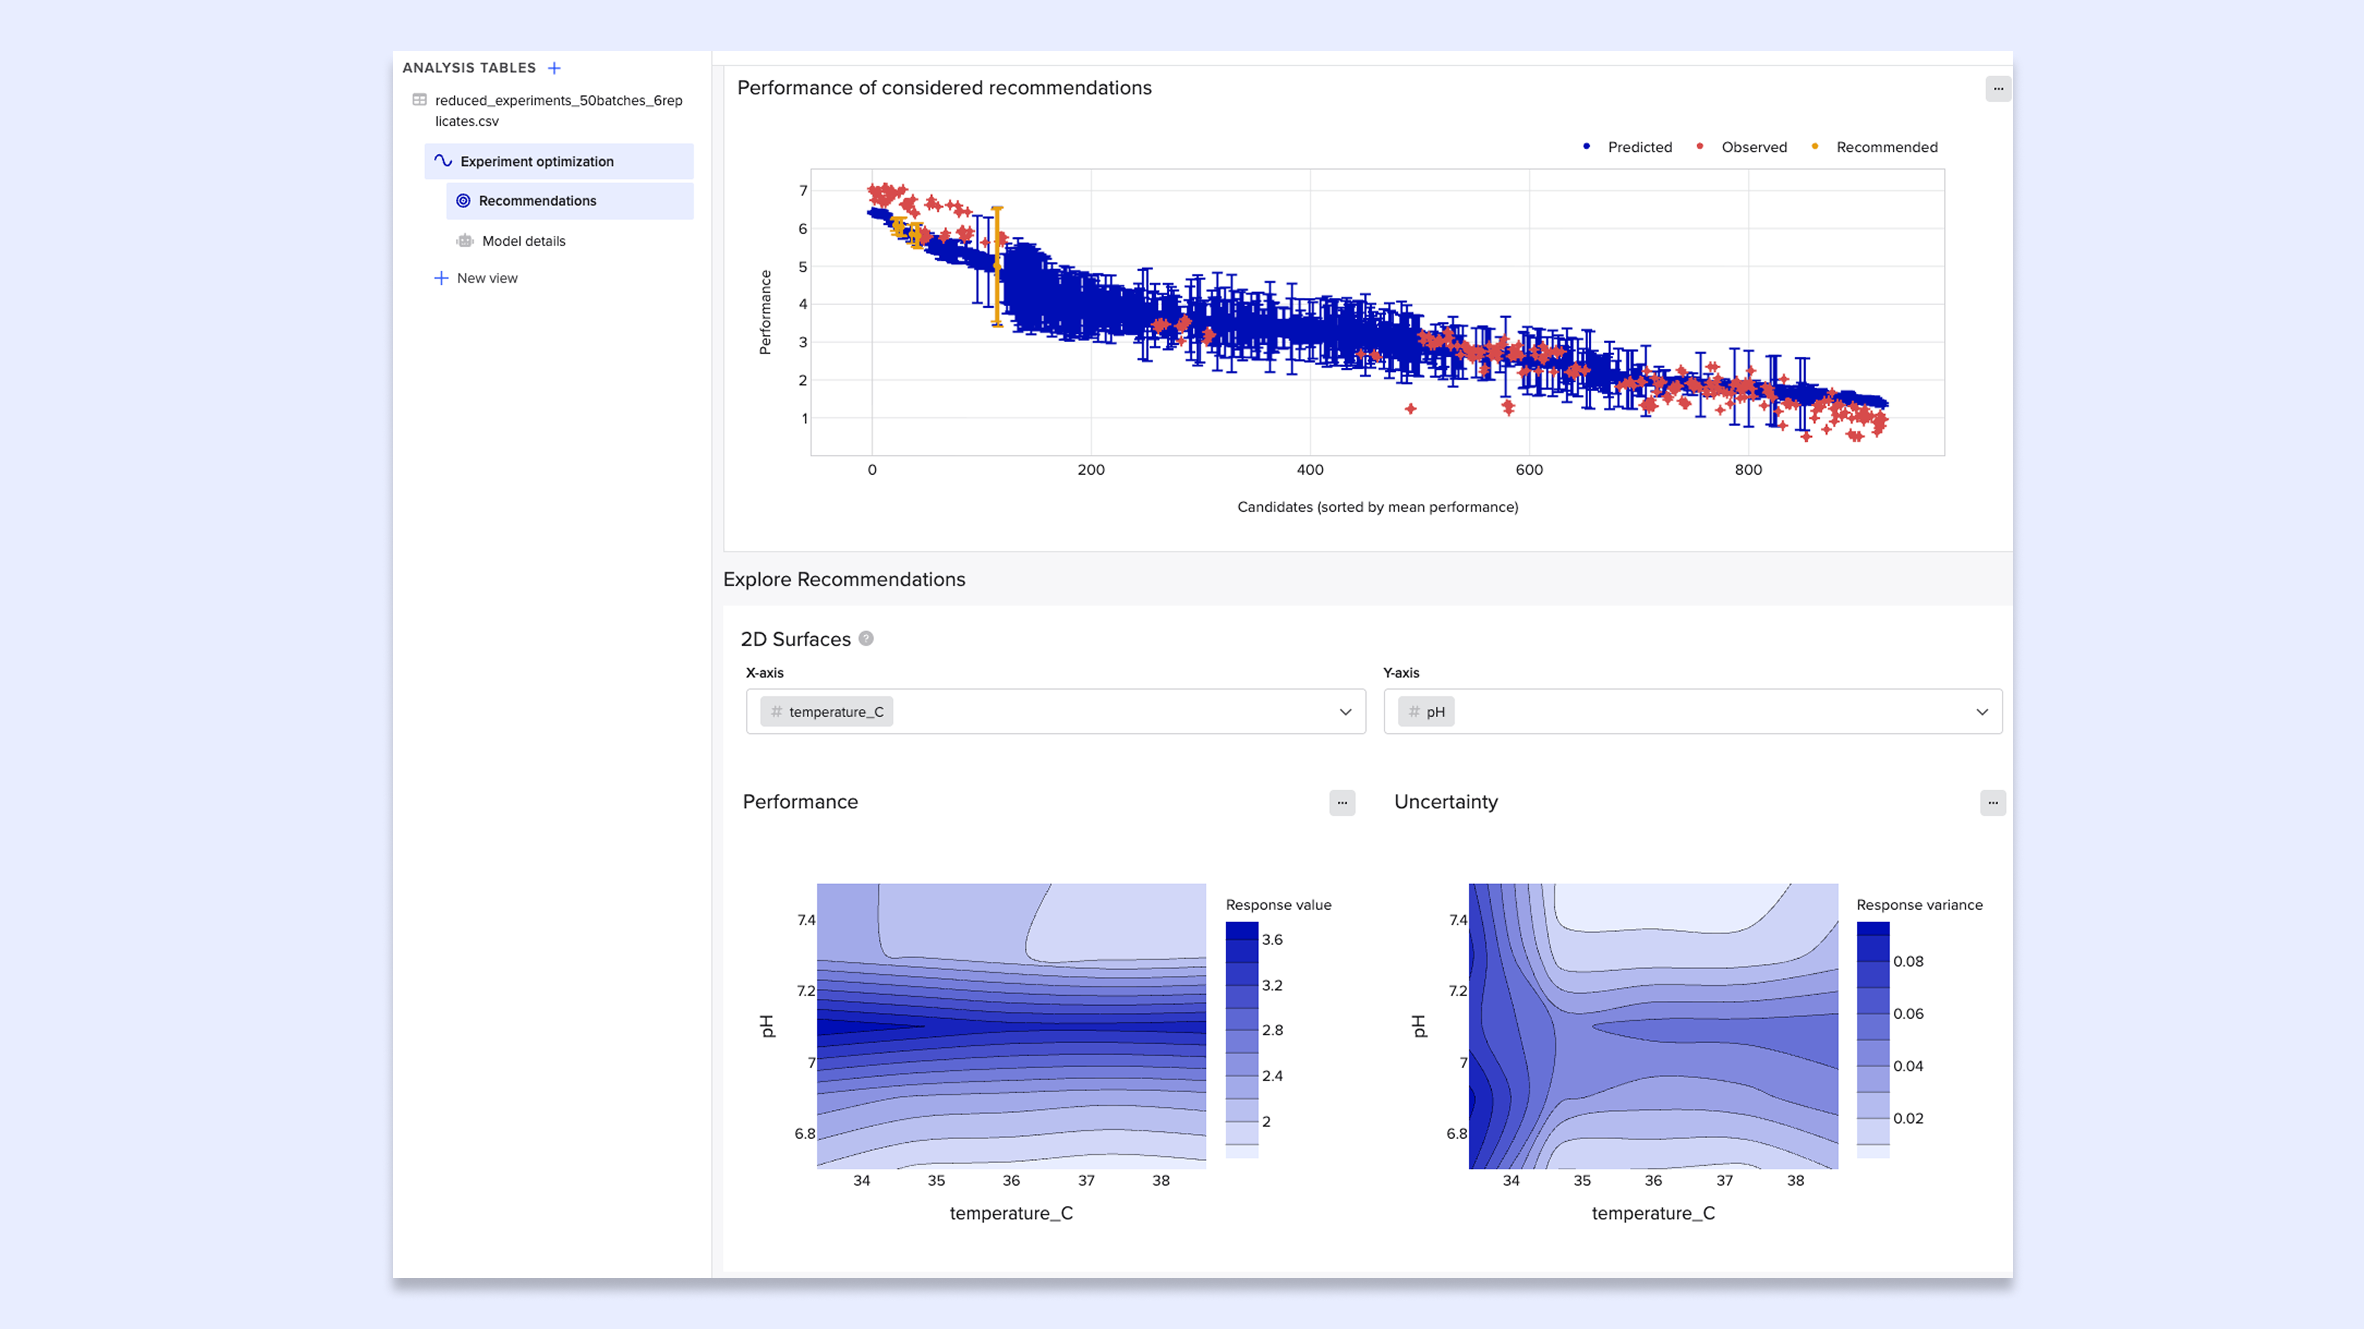The width and height of the screenshot is (2364, 1329).
Task: Click the Recommendations target icon
Action: pyautogui.click(x=463, y=201)
